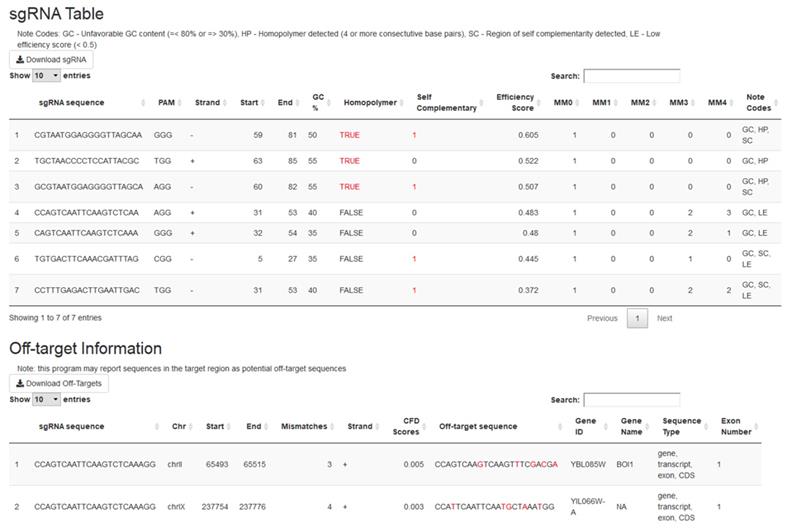Select page 1 in pagination
This screenshot has width=786, height=528.
tap(637, 318)
